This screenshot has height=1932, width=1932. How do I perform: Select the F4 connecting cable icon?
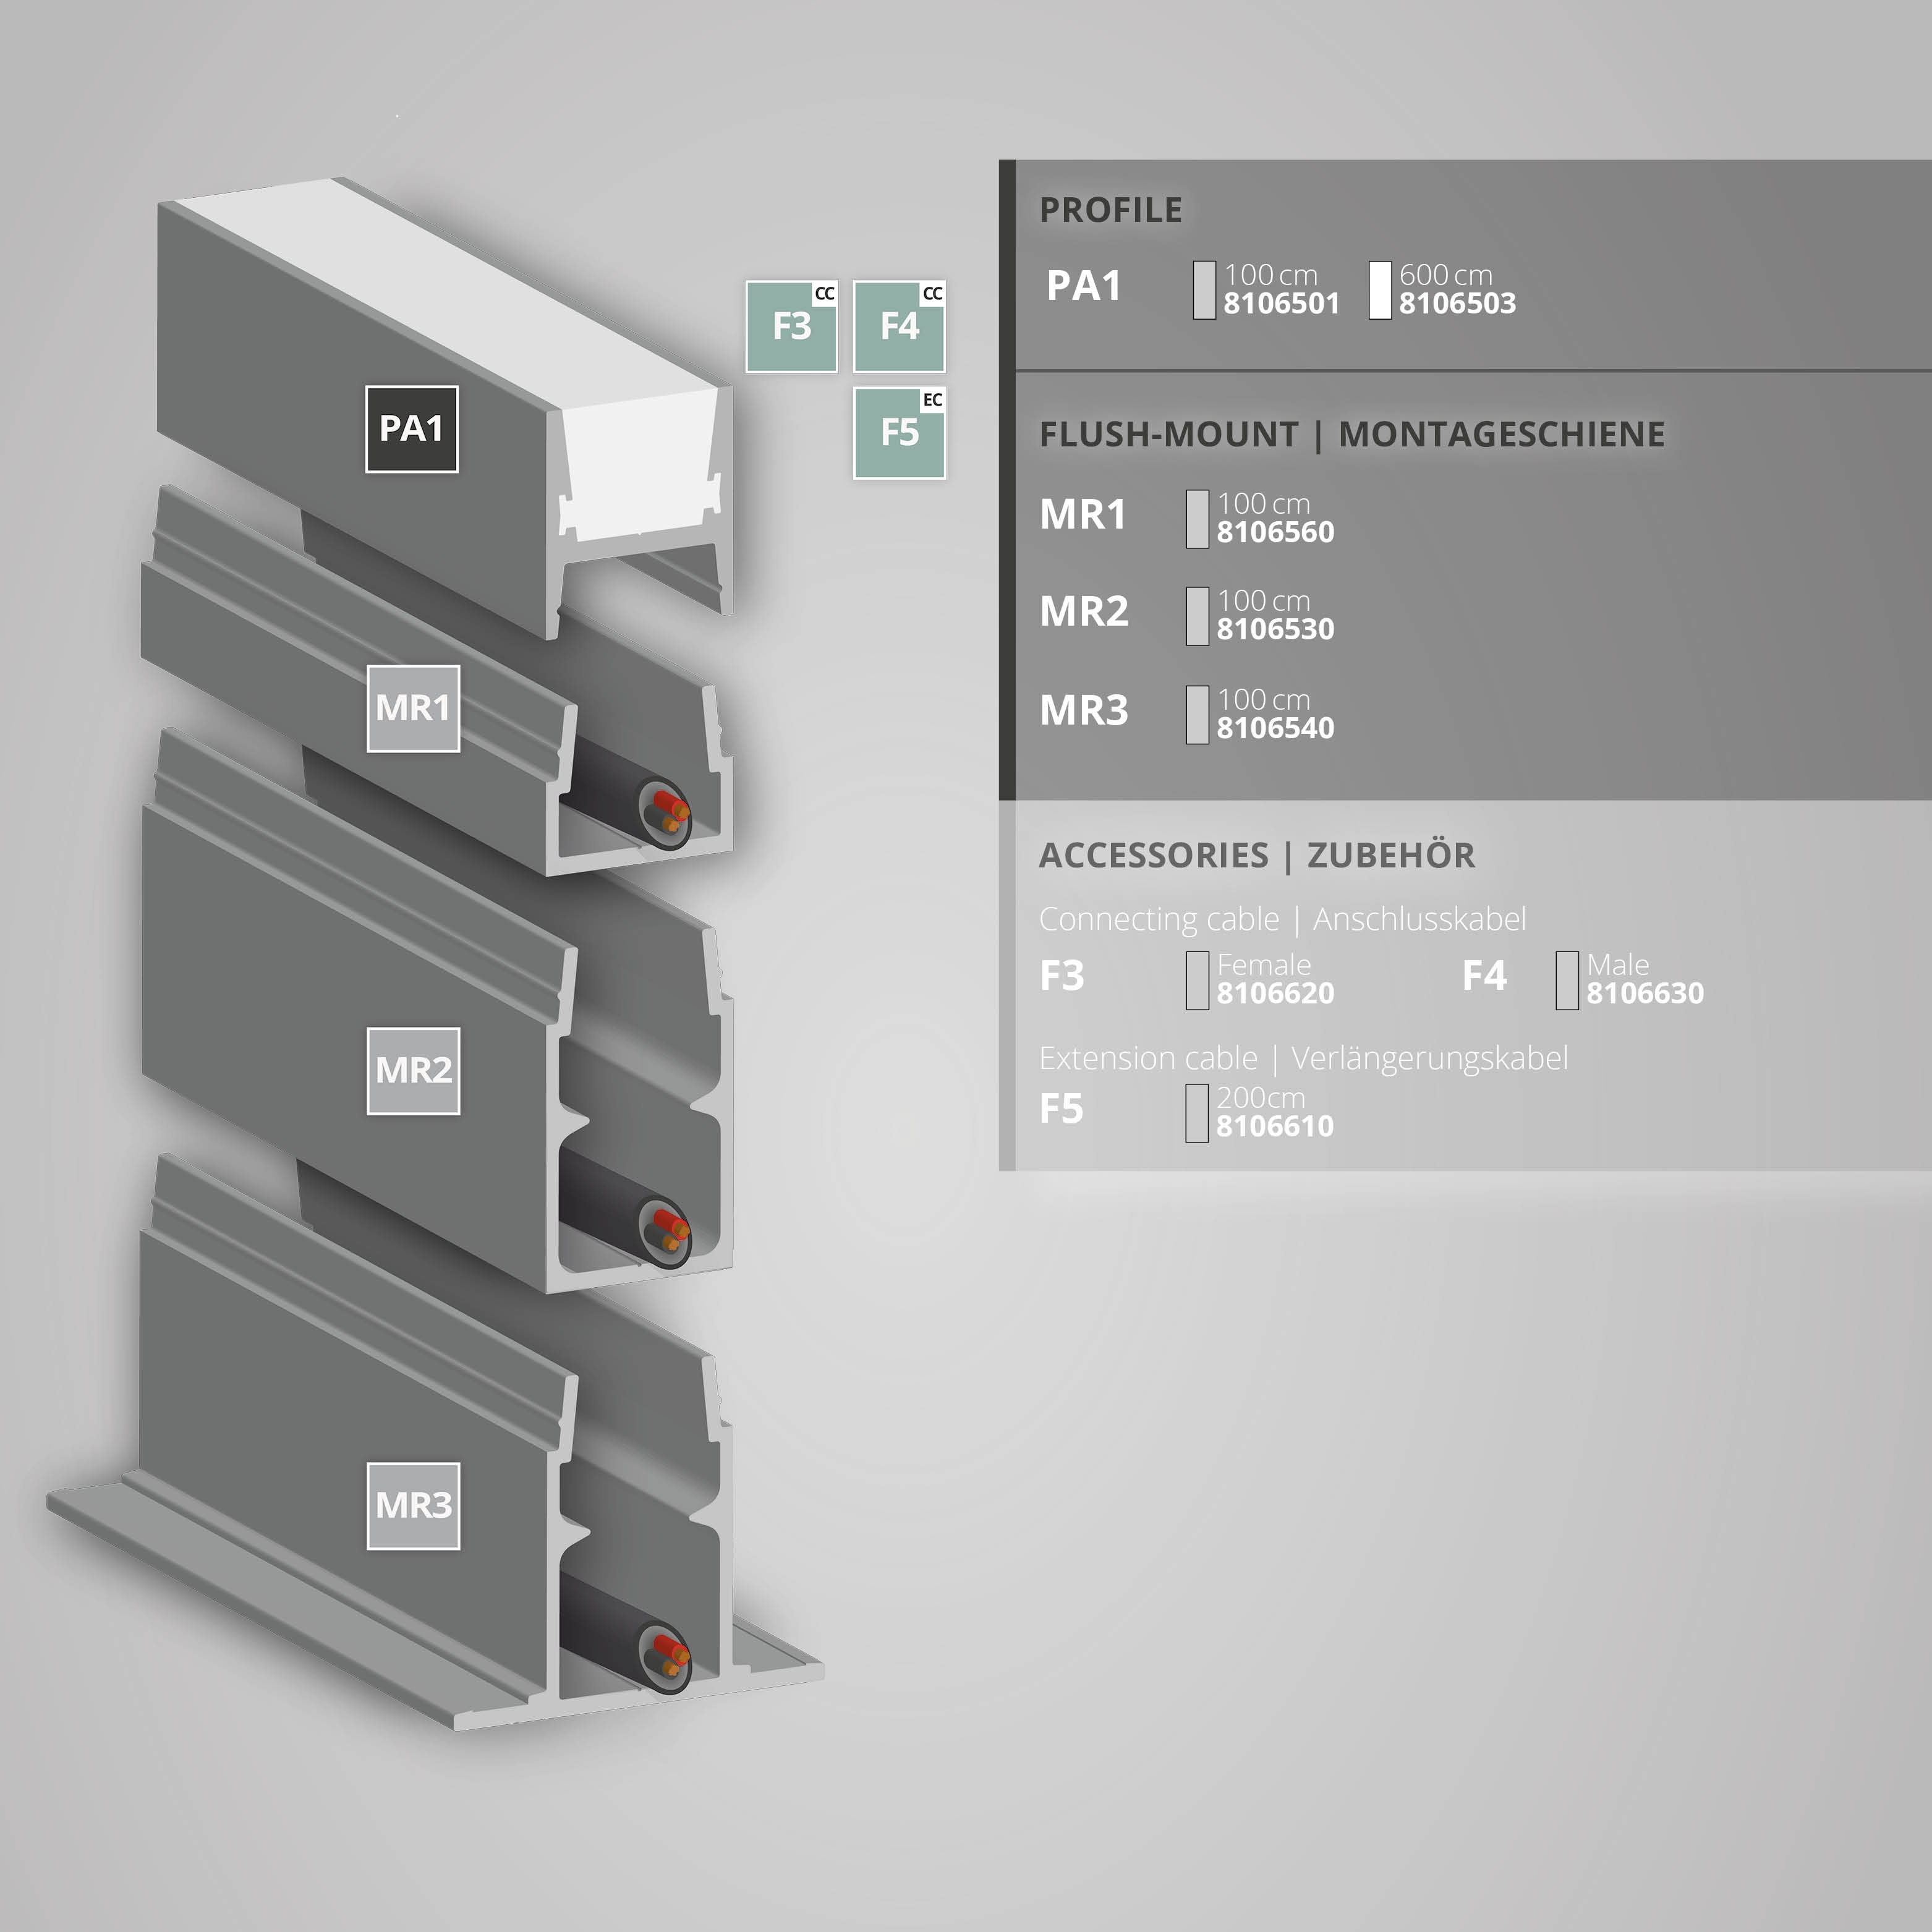click(x=899, y=326)
